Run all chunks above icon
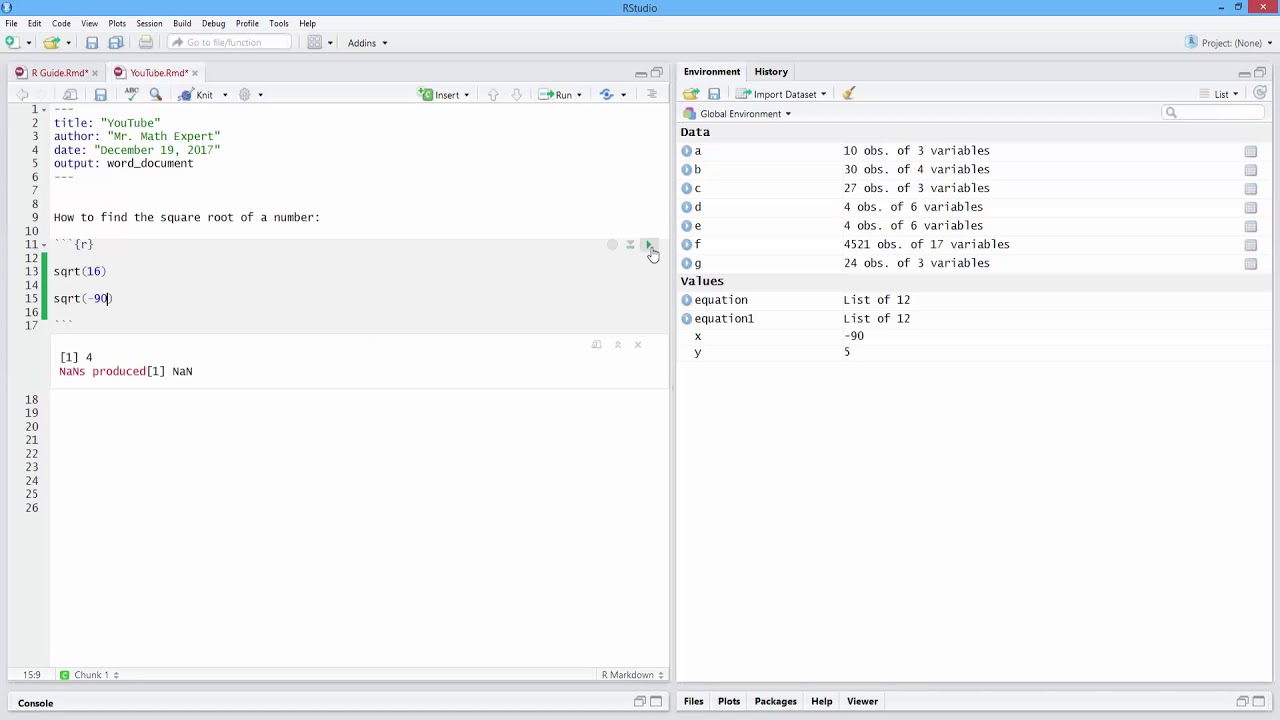The width and height of the screenshot is (1280, 720). tap(630, 245)
